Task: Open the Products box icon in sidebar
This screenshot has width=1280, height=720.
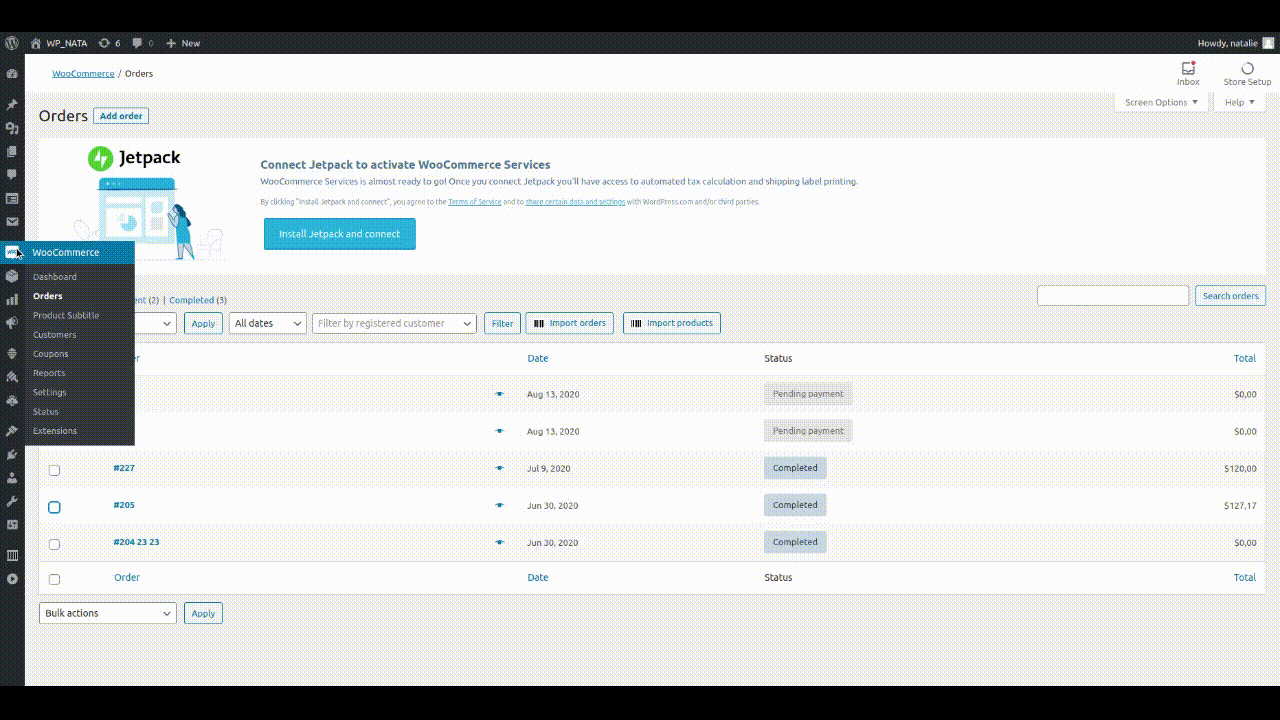Action: 12,276
